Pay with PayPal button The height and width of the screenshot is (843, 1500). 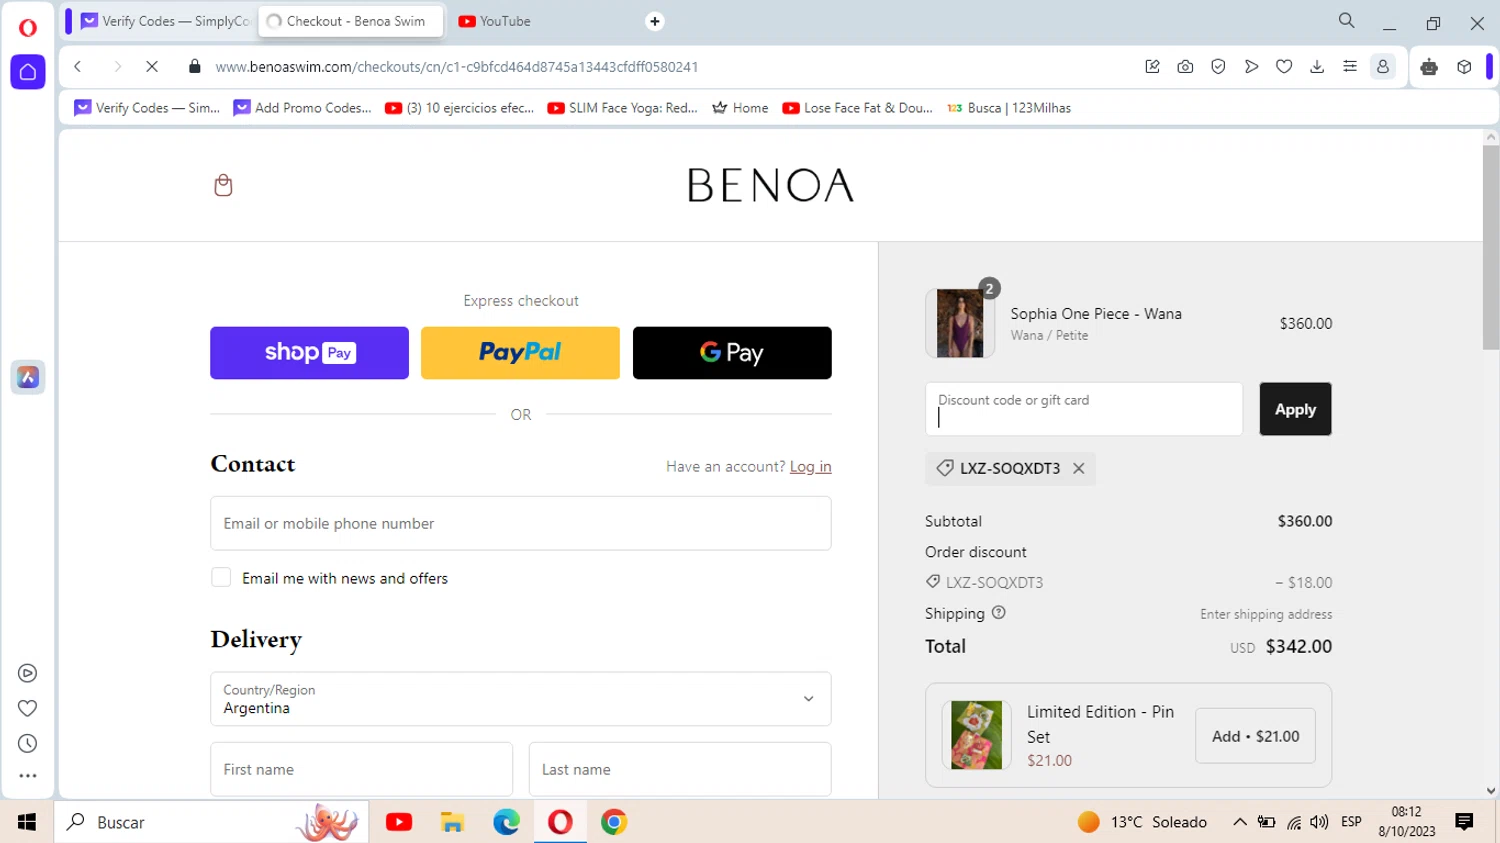[x=520, y=353]
